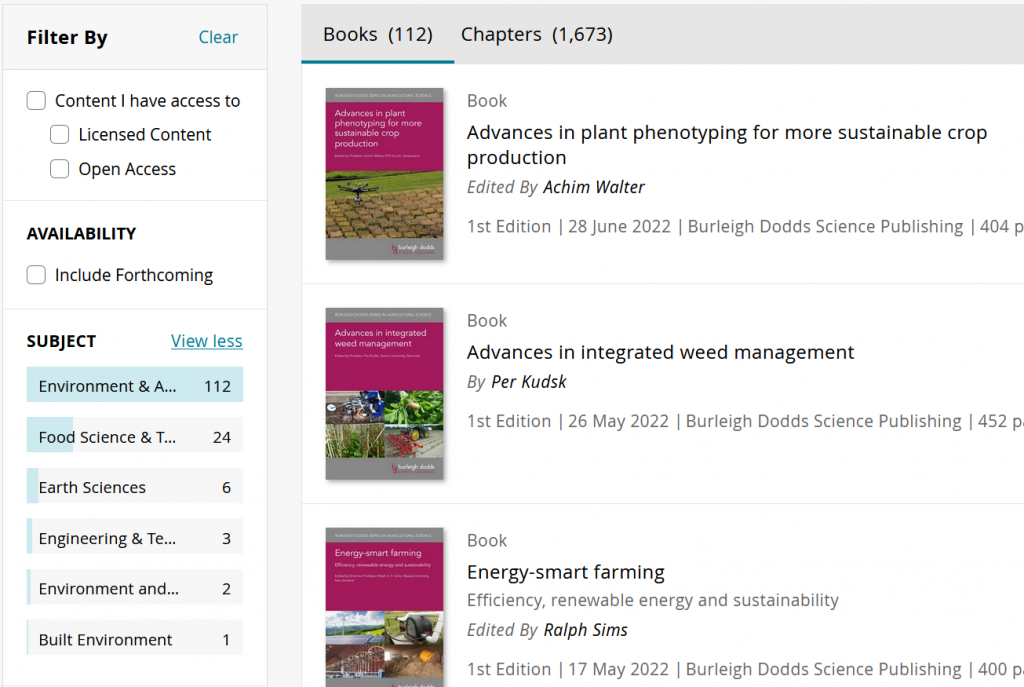1024x687 pixels.
Task: Tick the Content I have access to checkbox
Action: [x=36, y=101]
